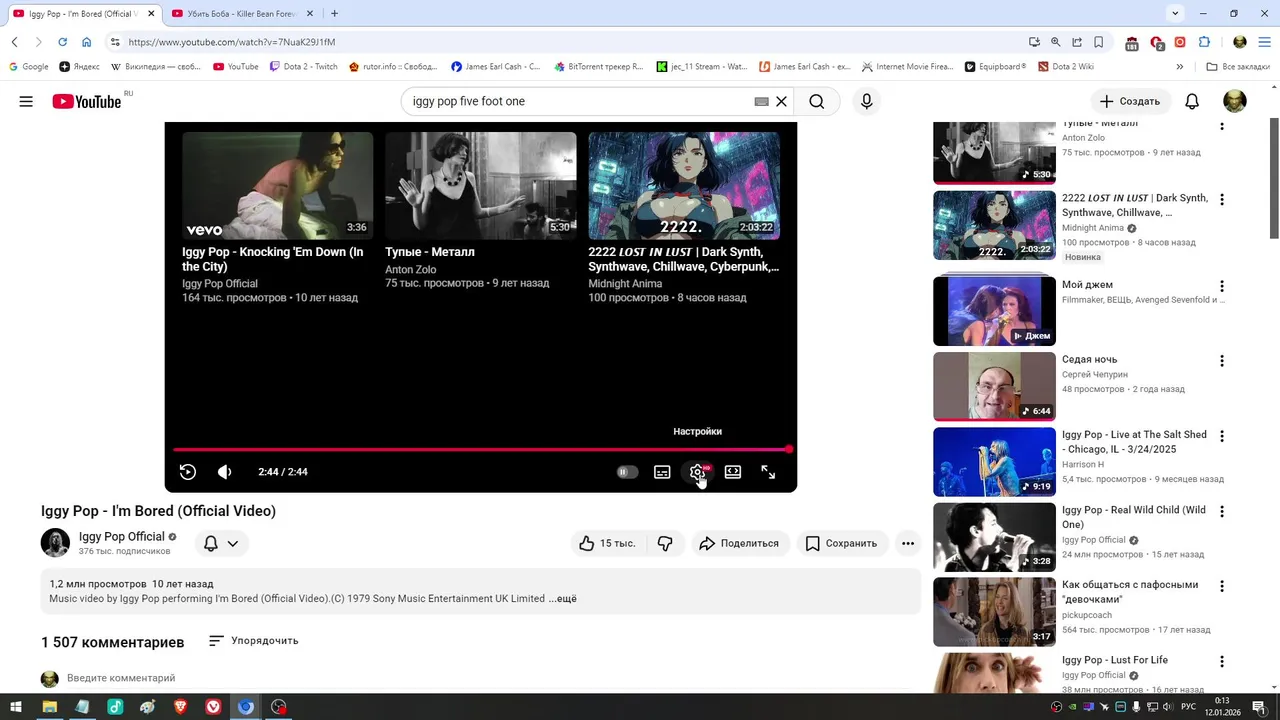Click the Введите комментарий comment field

pos(121,678)
